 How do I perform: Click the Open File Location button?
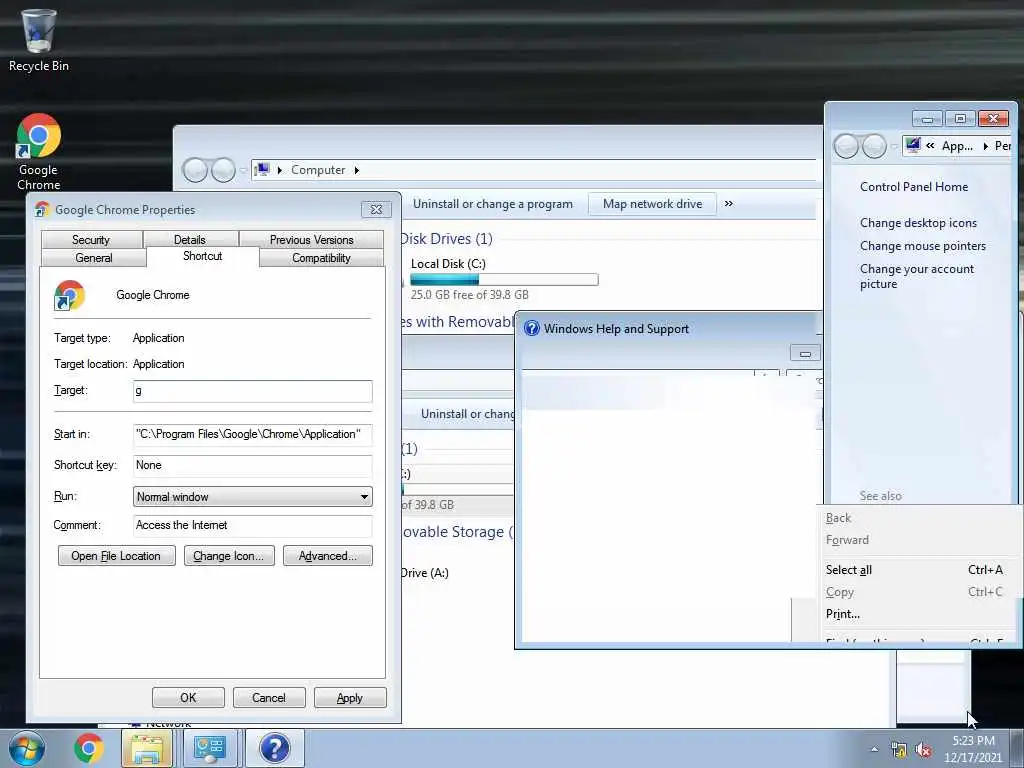point(116,556)
